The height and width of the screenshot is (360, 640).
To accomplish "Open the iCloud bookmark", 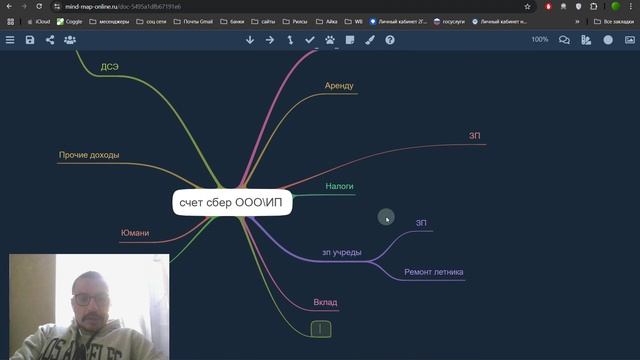I will click(x=39, y=22).
